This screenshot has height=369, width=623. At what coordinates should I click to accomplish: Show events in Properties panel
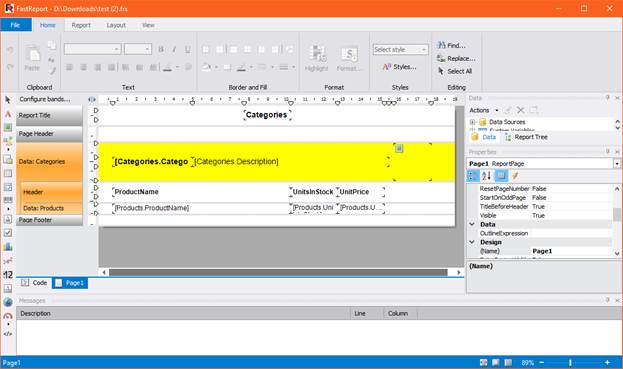click(515, 176)
